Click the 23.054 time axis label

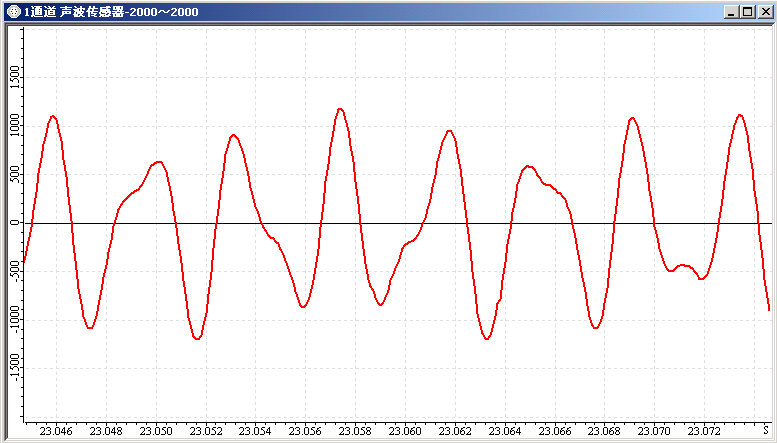pyautogui.click(x=256, y=432)
